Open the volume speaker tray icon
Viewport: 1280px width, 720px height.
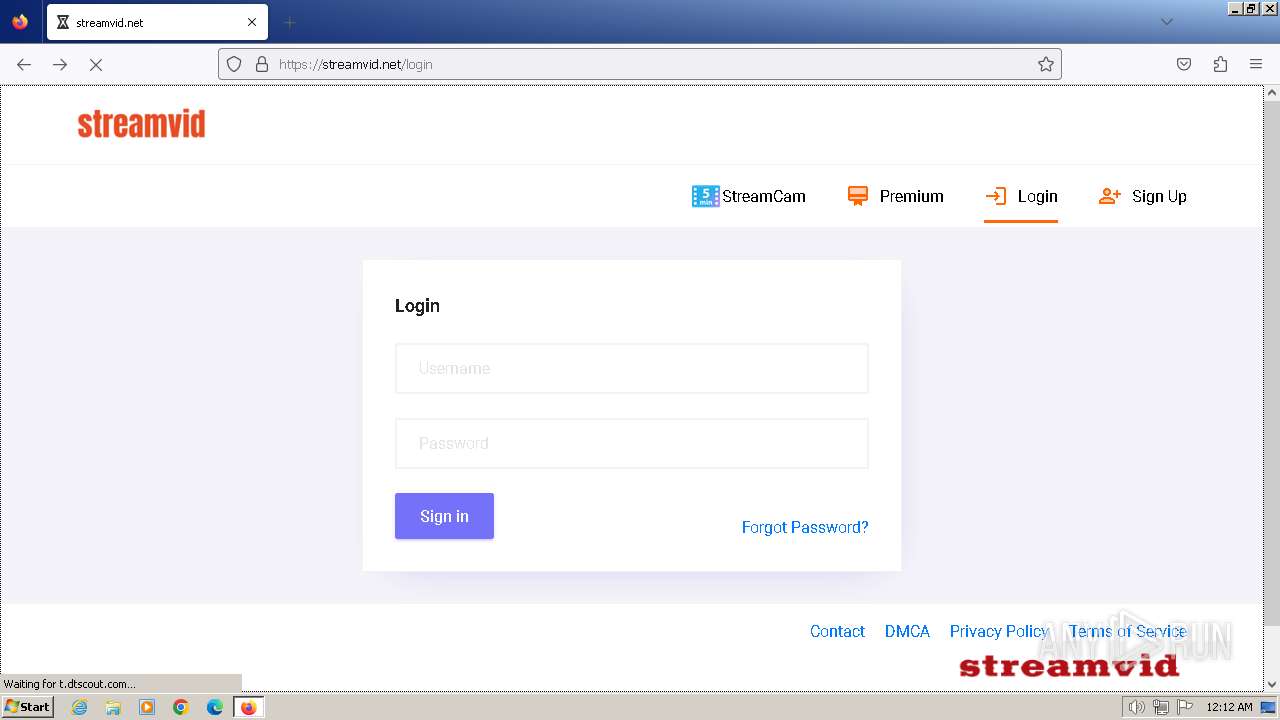click(x=1136, y=707)
